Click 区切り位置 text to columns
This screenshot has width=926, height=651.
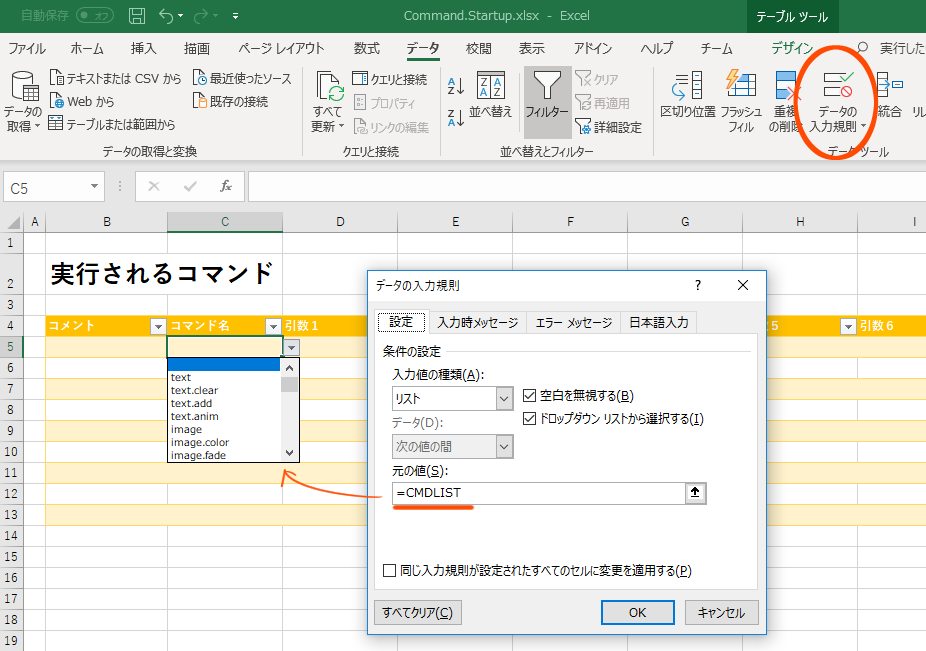(x=687, y=95)
